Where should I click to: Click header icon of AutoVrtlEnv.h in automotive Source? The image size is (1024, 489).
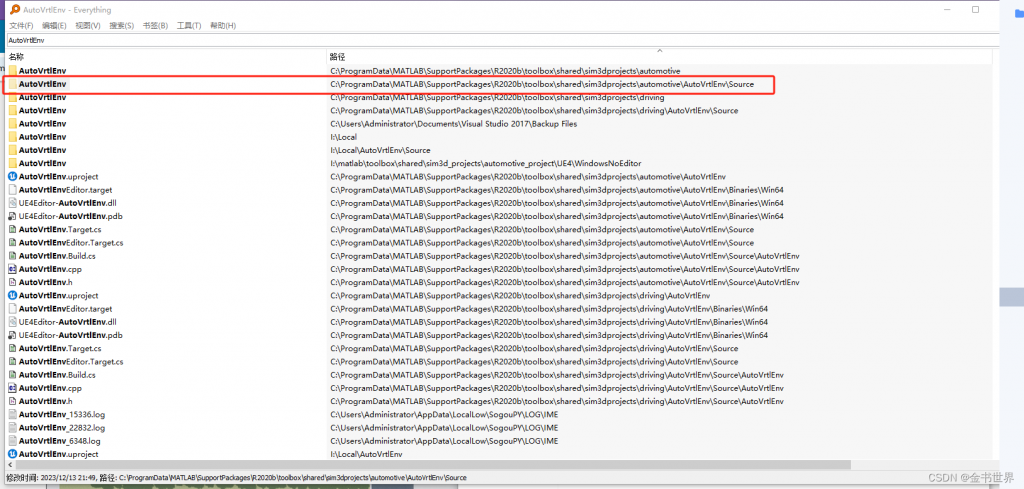pos(13,282)
